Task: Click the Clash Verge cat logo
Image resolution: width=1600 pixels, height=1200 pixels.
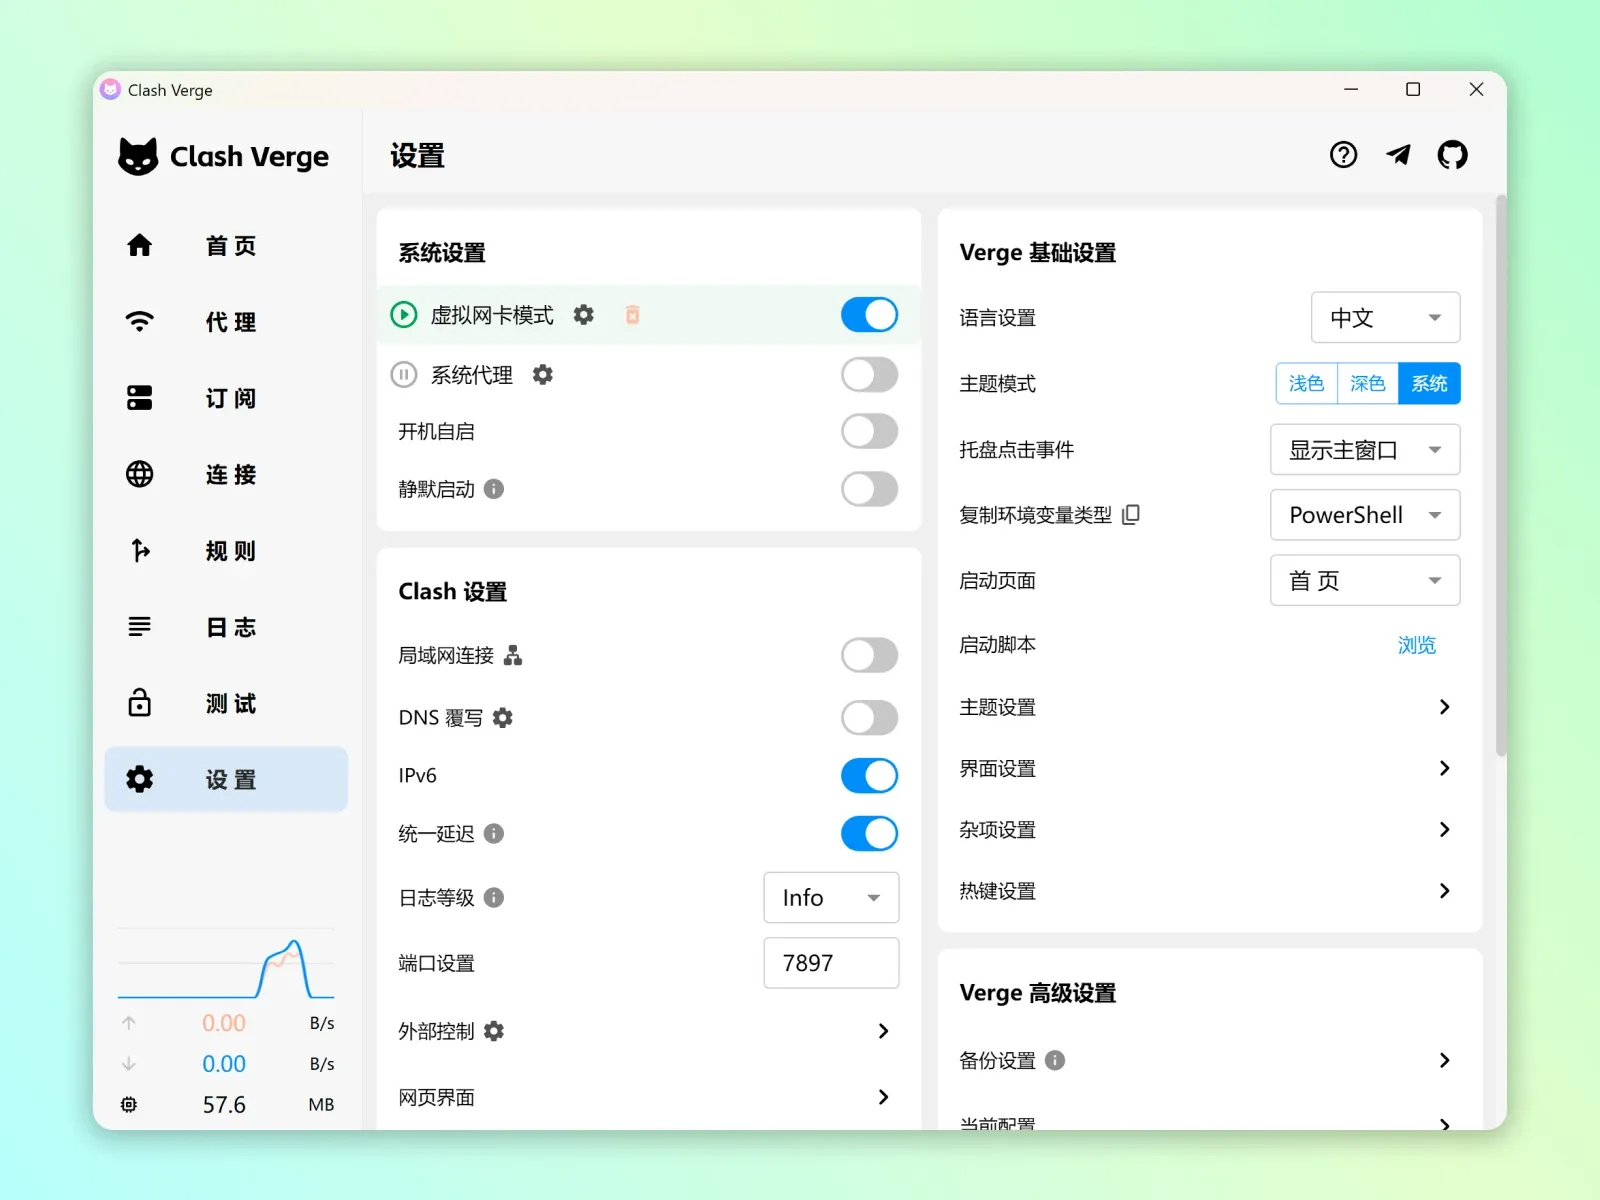Action: (x=138, y=156)
